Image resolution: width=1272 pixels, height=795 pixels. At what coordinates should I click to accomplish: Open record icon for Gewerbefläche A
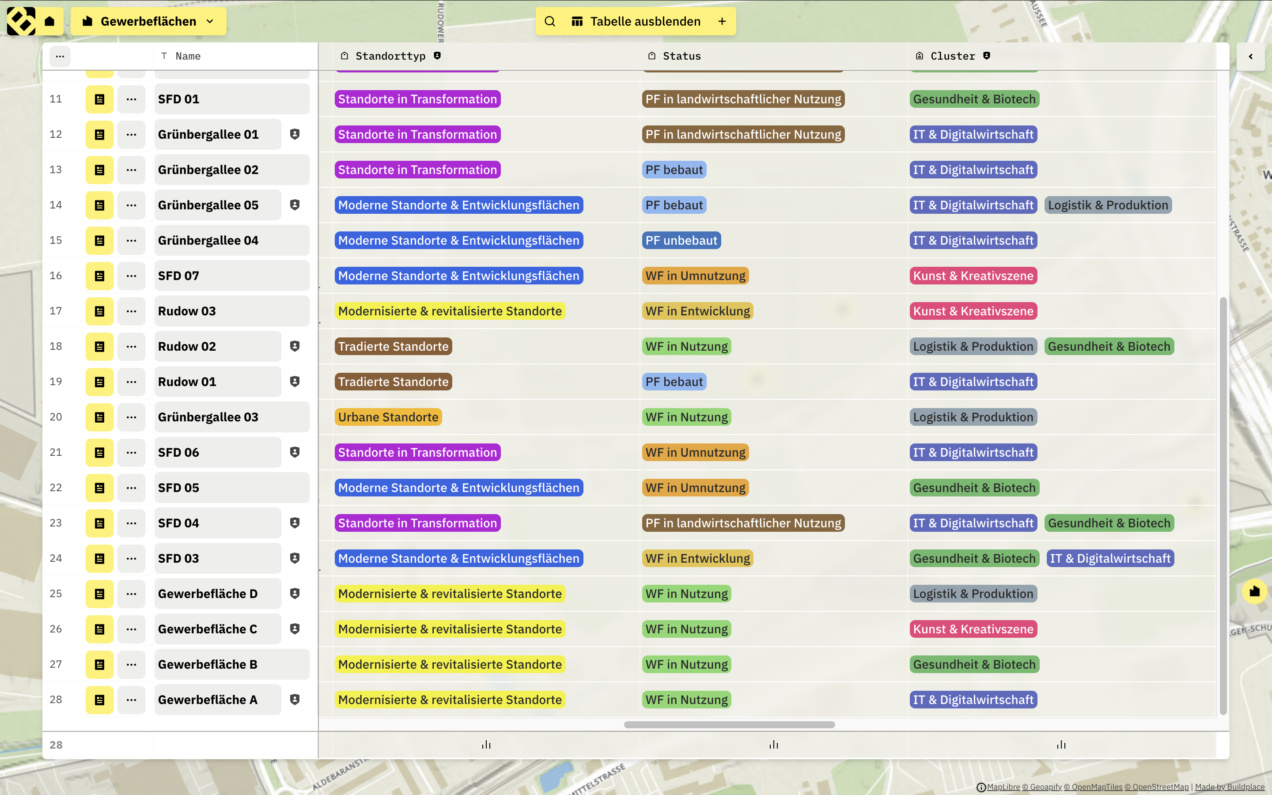99,700
